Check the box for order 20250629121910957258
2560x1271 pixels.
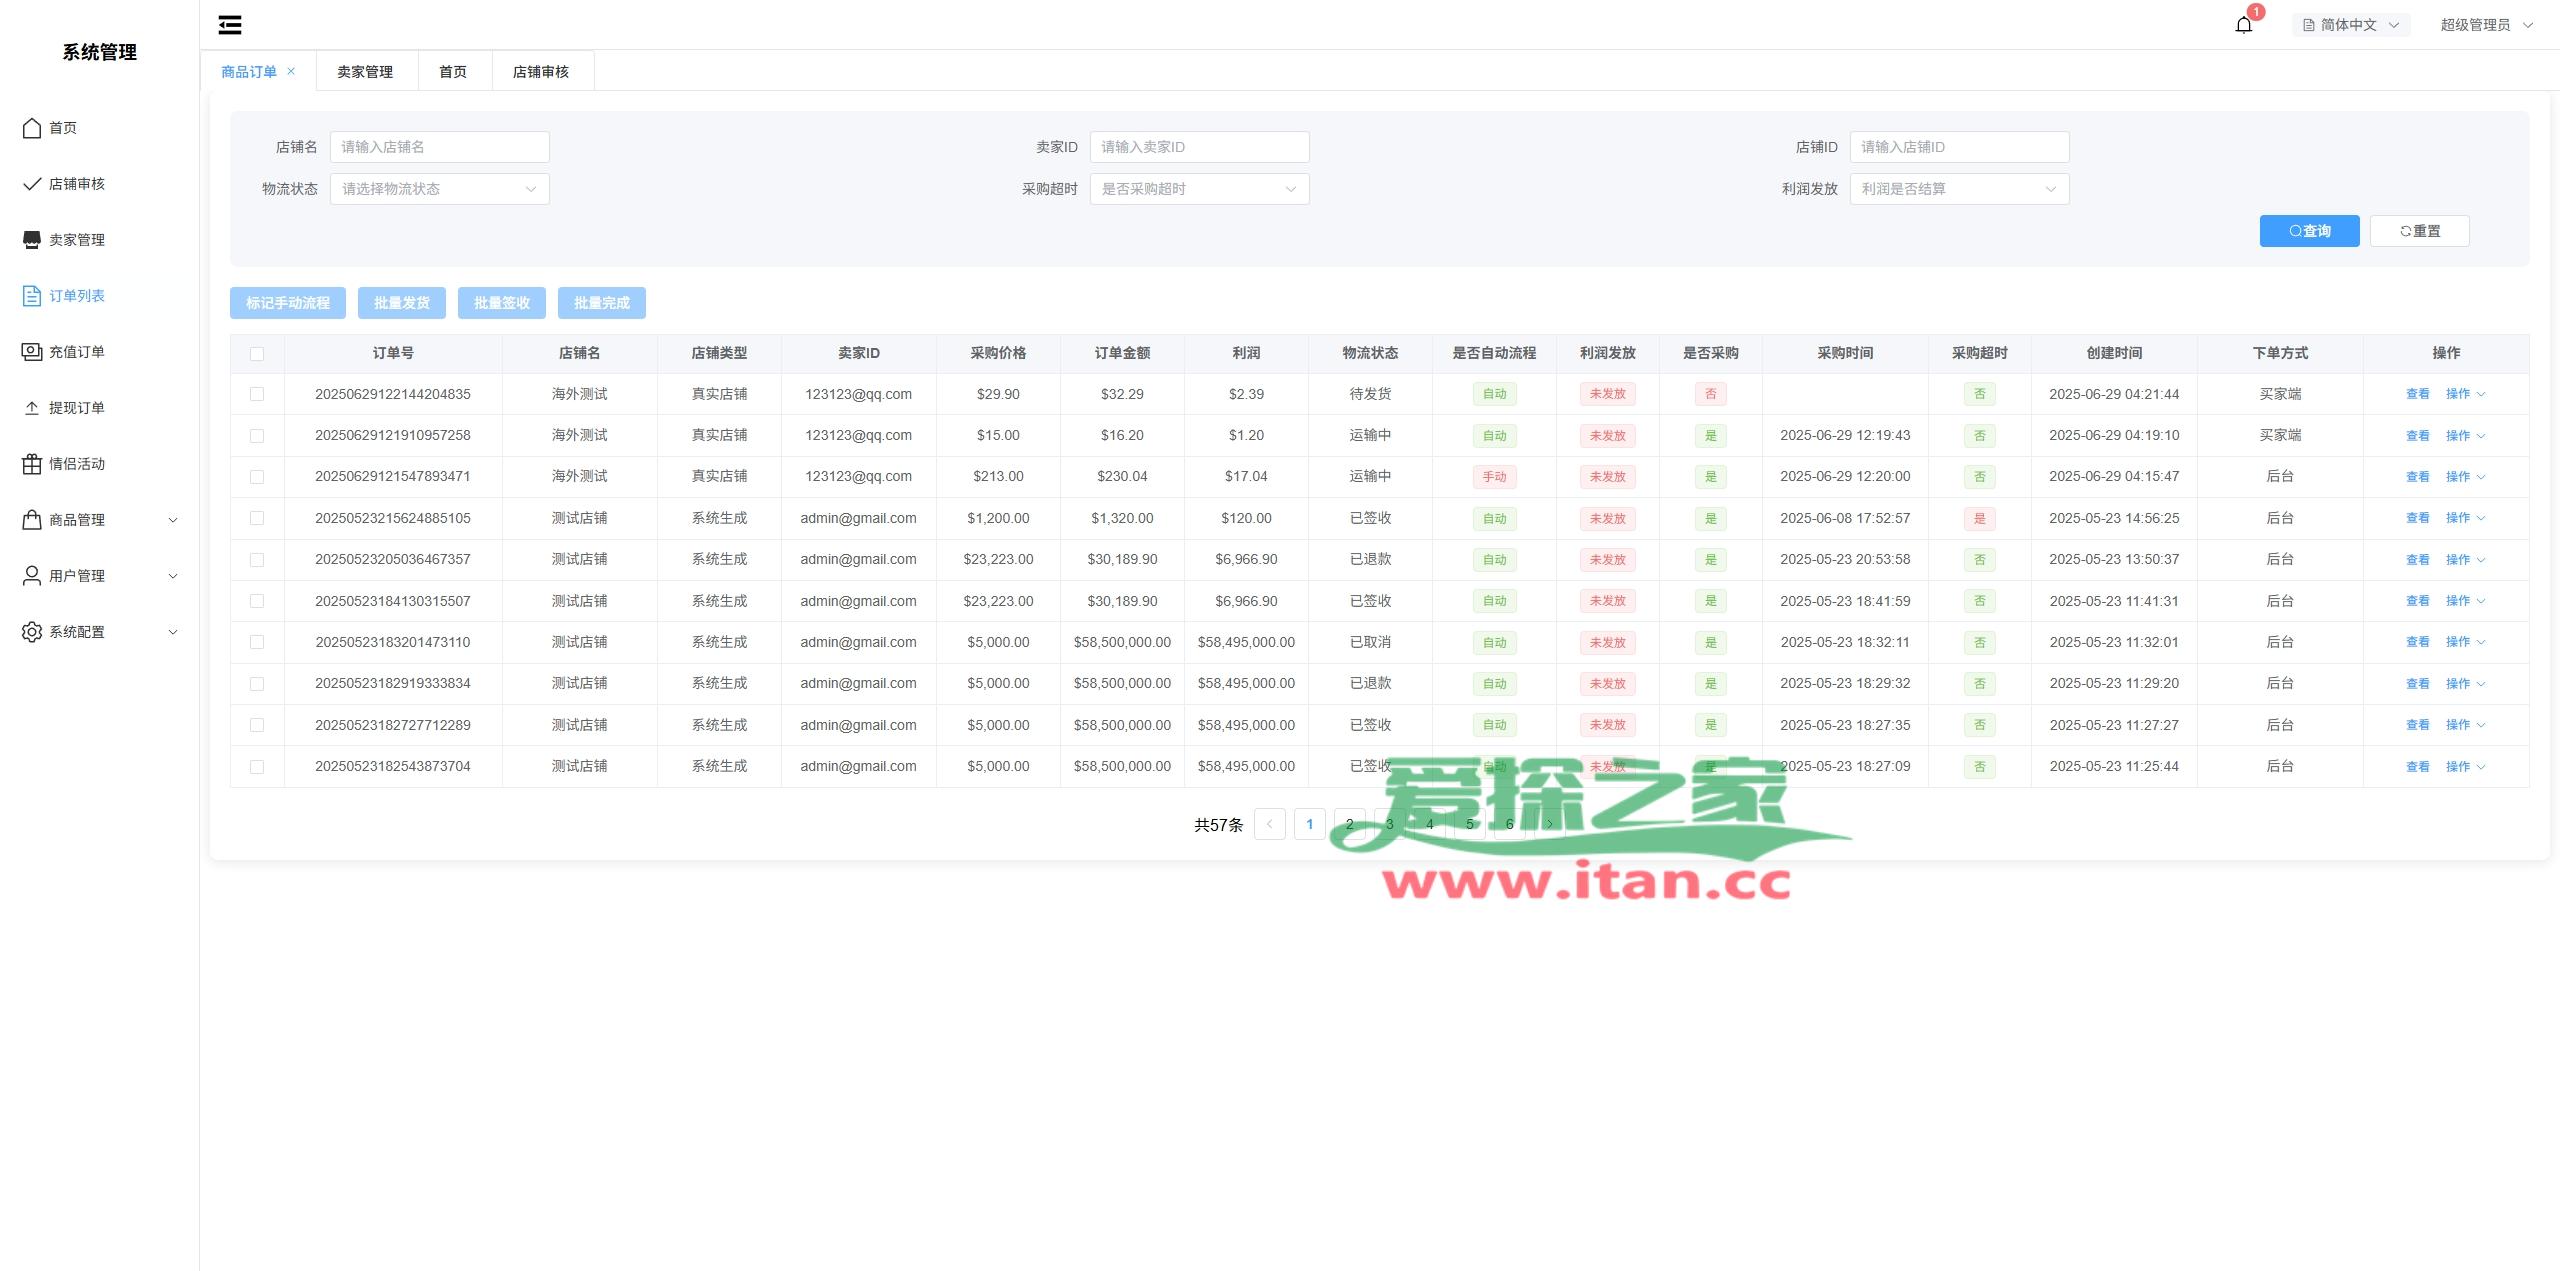pyautogui.click(x=257, y=436)
